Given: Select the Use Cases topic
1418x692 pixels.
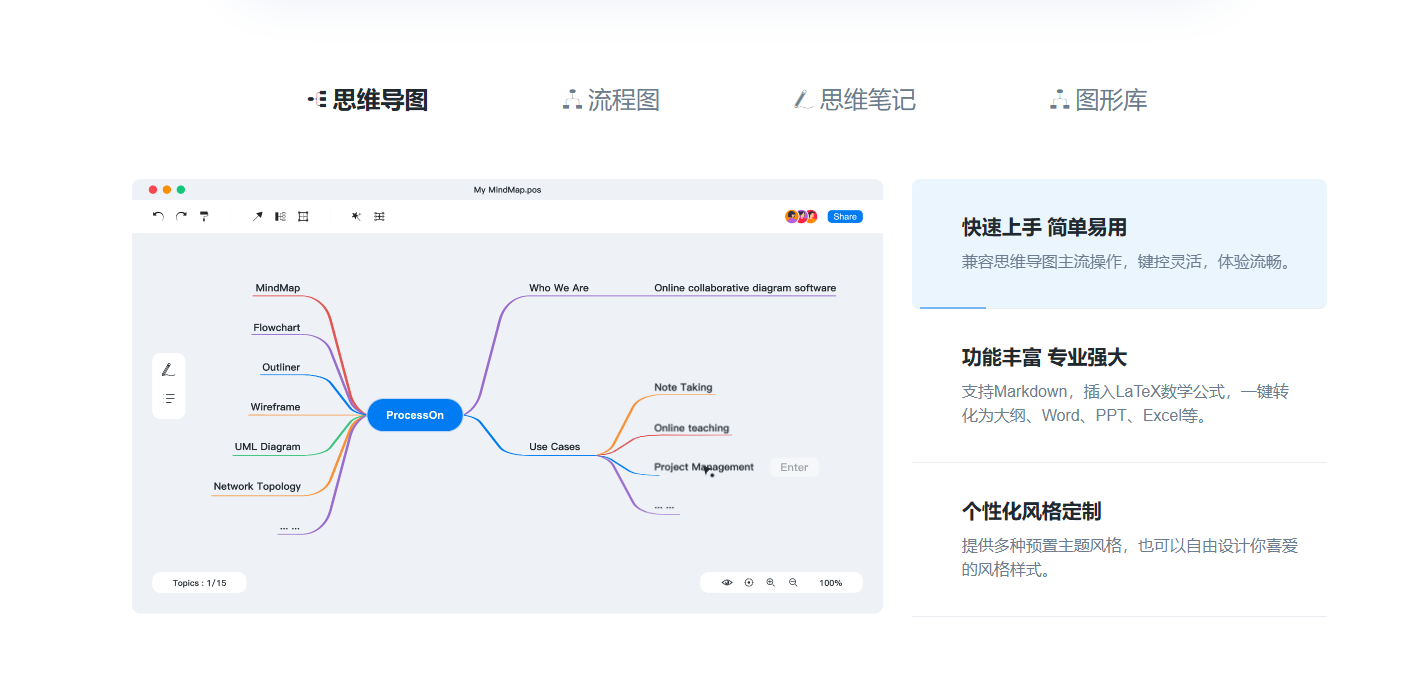Looking at the screenshot, I should tap(554, 447).
